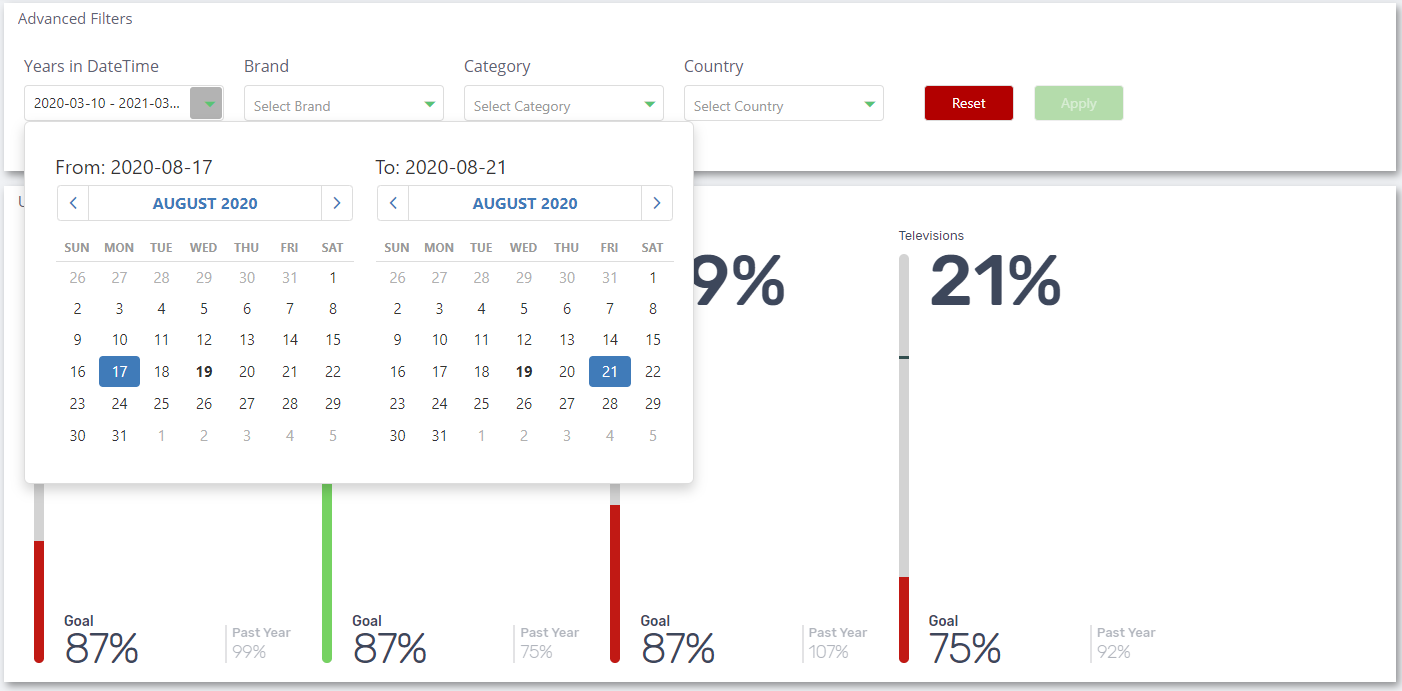Click the AUGUST 2020 header on To calendar
Image resolution: width=1402 pixels, height=691 pixels.
(525, 203)
